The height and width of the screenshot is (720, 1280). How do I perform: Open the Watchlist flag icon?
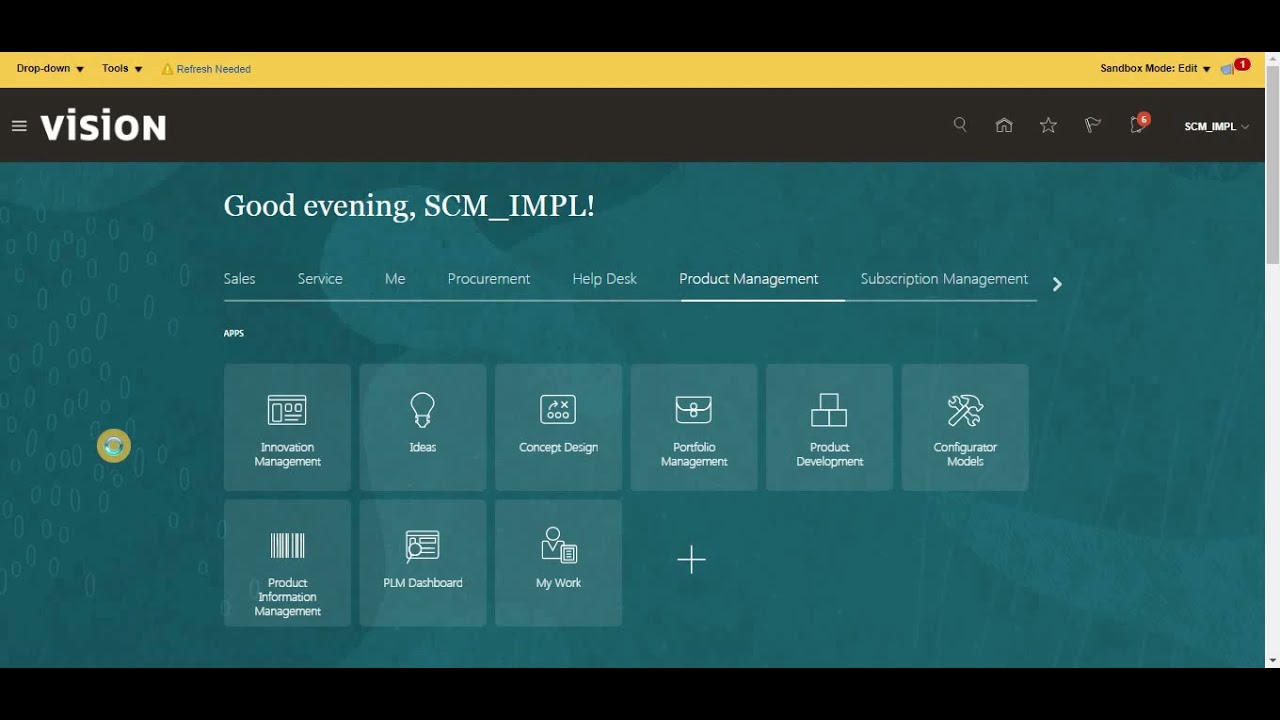[1093, 125]
